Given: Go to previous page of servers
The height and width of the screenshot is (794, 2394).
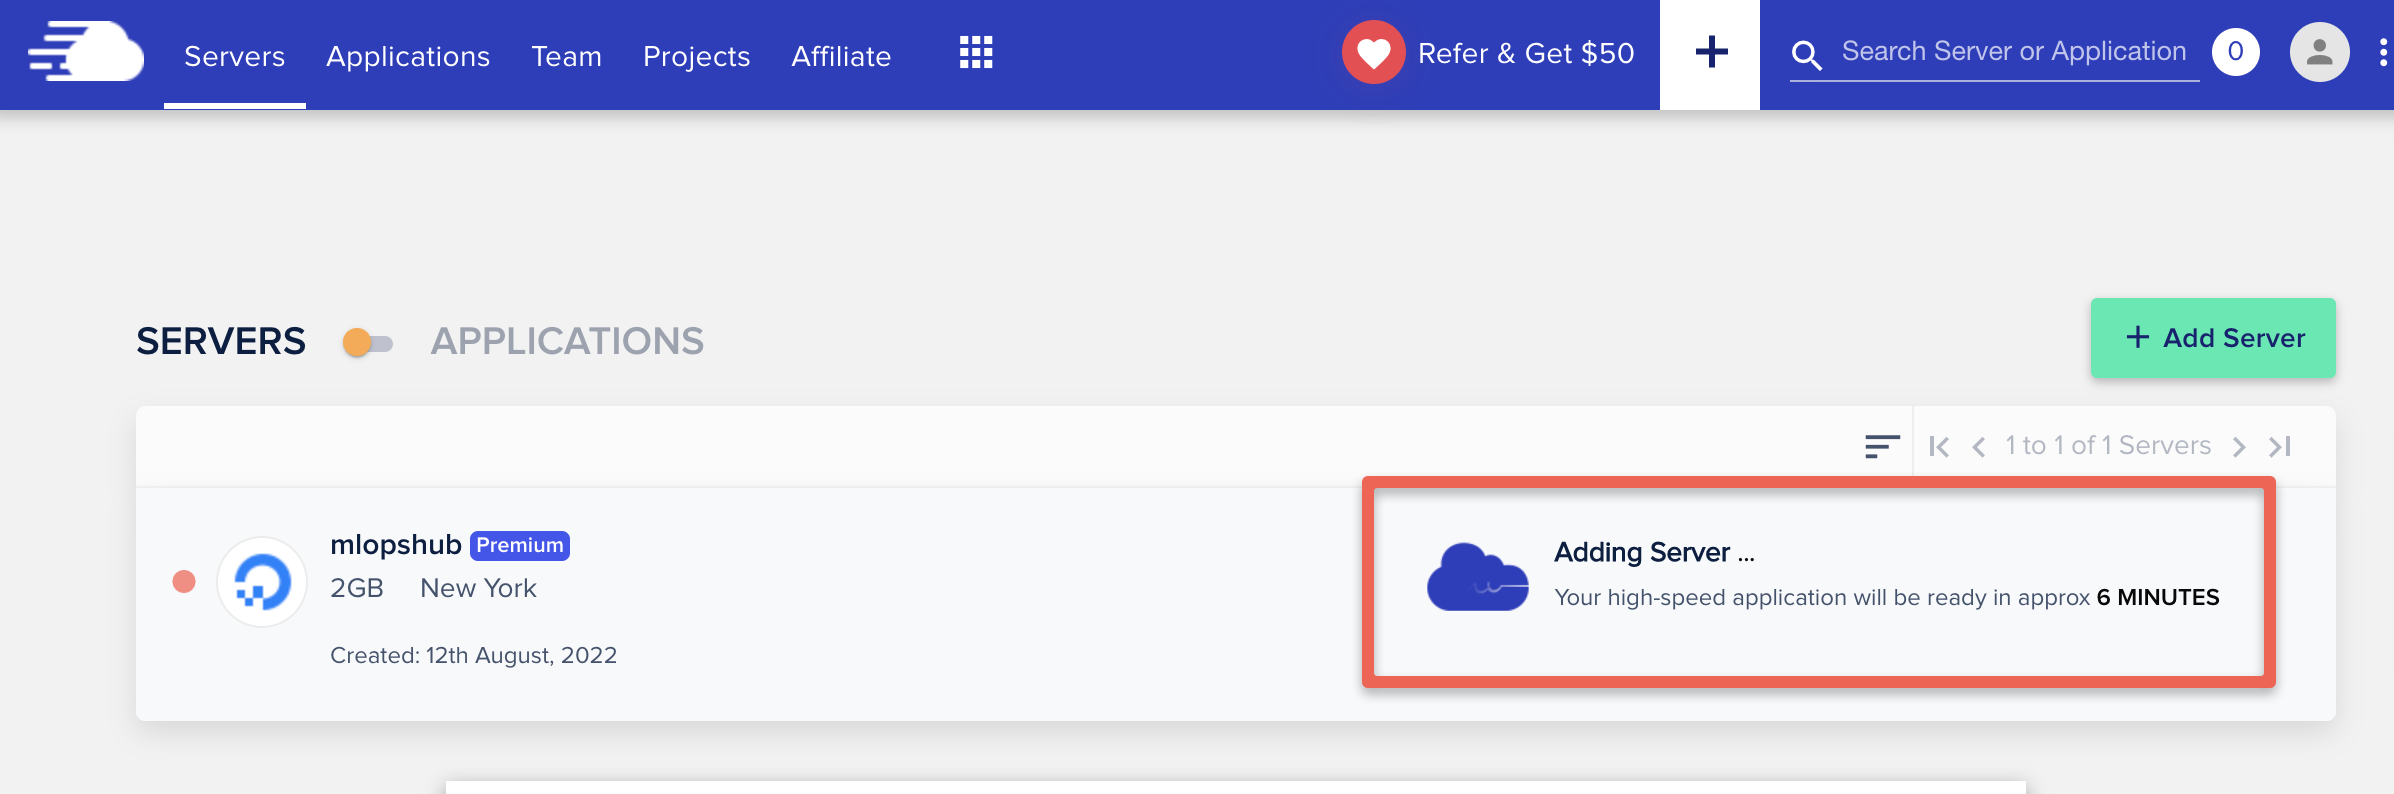Looking at the screenshot, I should (x=1978, y=446).
